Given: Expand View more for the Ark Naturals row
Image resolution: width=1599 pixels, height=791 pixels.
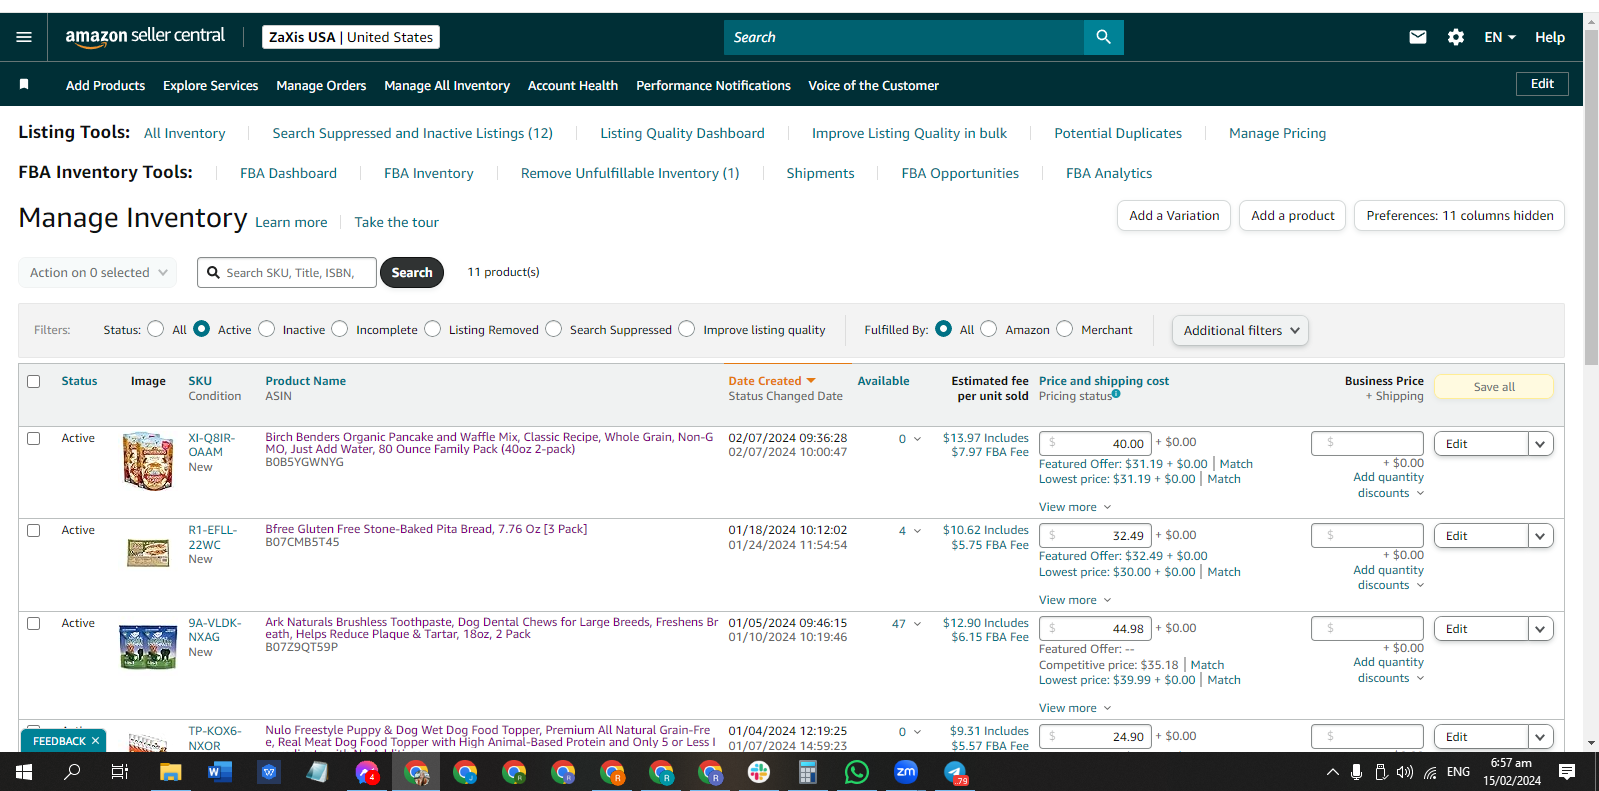Looking at the screenshot, I should [1075, 708].
